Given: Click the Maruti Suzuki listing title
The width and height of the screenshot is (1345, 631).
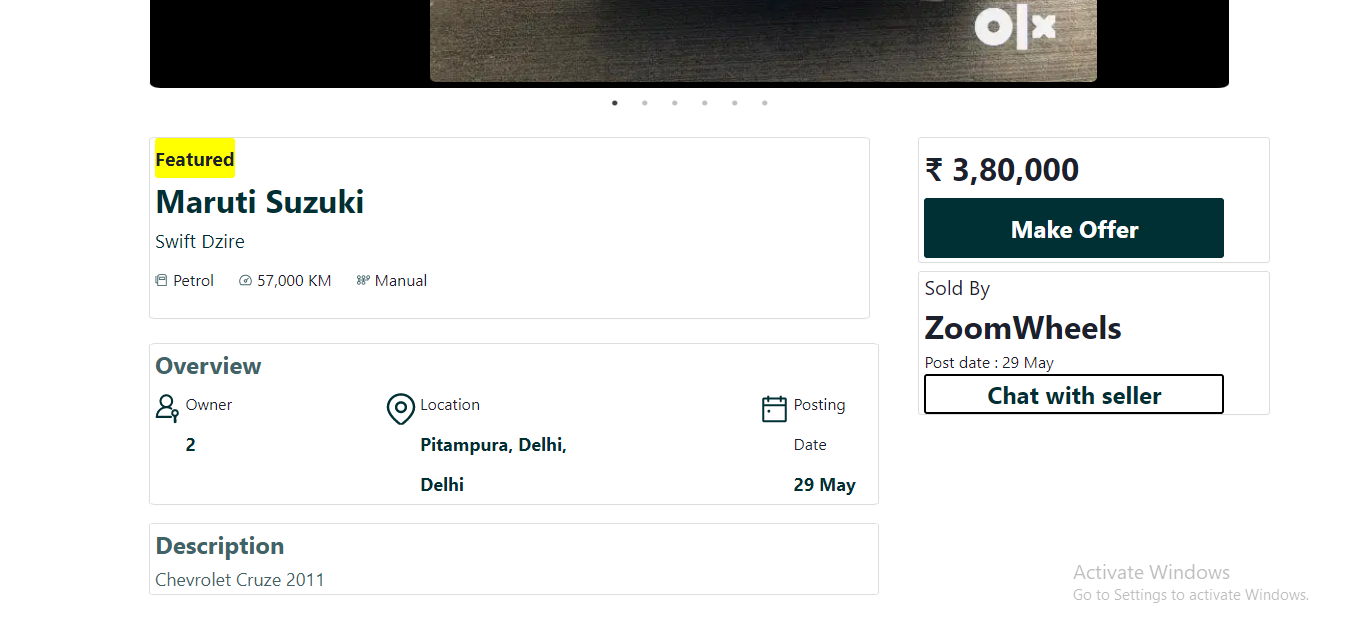Looking at the screenshot, I should pyautogui.click(x=259, y=202).
